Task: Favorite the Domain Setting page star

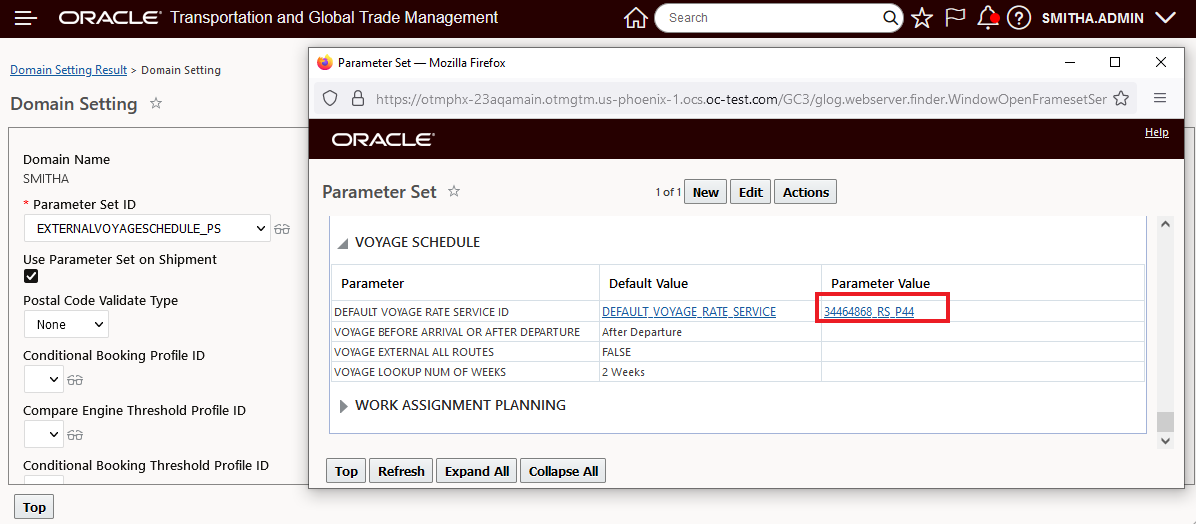Action: click(x=156, y=103)
